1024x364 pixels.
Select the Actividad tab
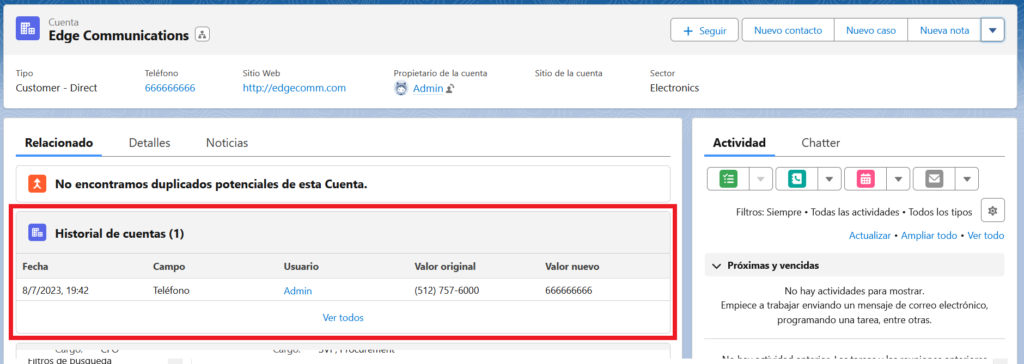pos(739,142)
